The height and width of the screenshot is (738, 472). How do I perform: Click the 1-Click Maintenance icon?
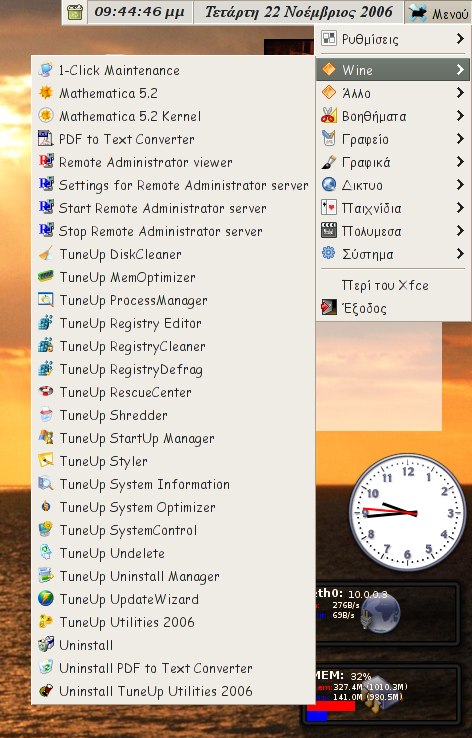pos(46,70)
